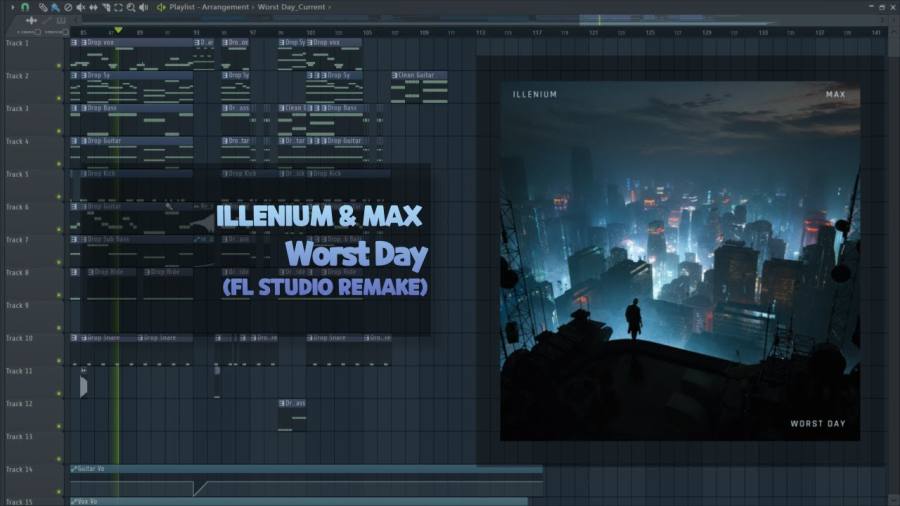
Task: Mute Track 3 with its green switch
Action: [59, 131]
